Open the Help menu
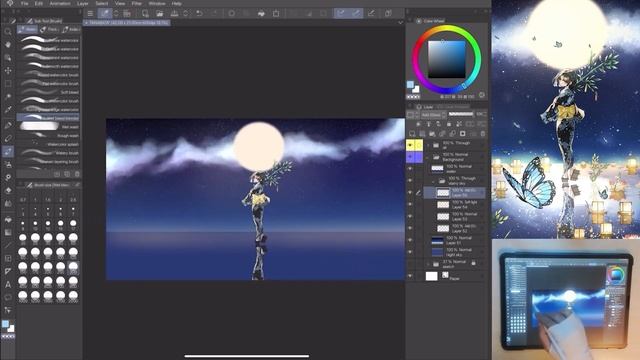 coord(176,3)
